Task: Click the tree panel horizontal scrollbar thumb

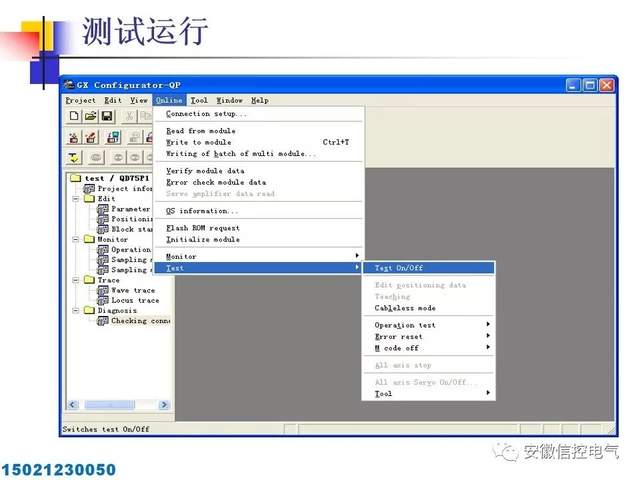Action: coord(109,404)
